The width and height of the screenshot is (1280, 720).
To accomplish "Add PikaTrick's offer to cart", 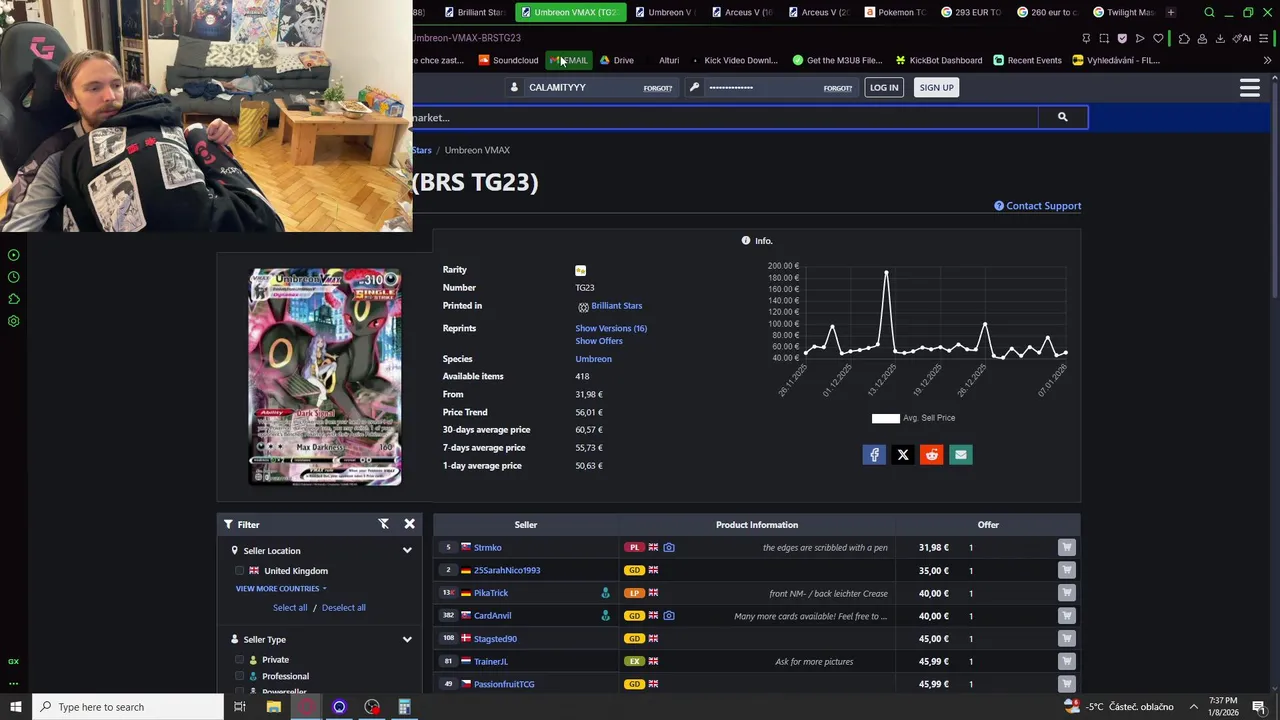I will click(1067, 593).
